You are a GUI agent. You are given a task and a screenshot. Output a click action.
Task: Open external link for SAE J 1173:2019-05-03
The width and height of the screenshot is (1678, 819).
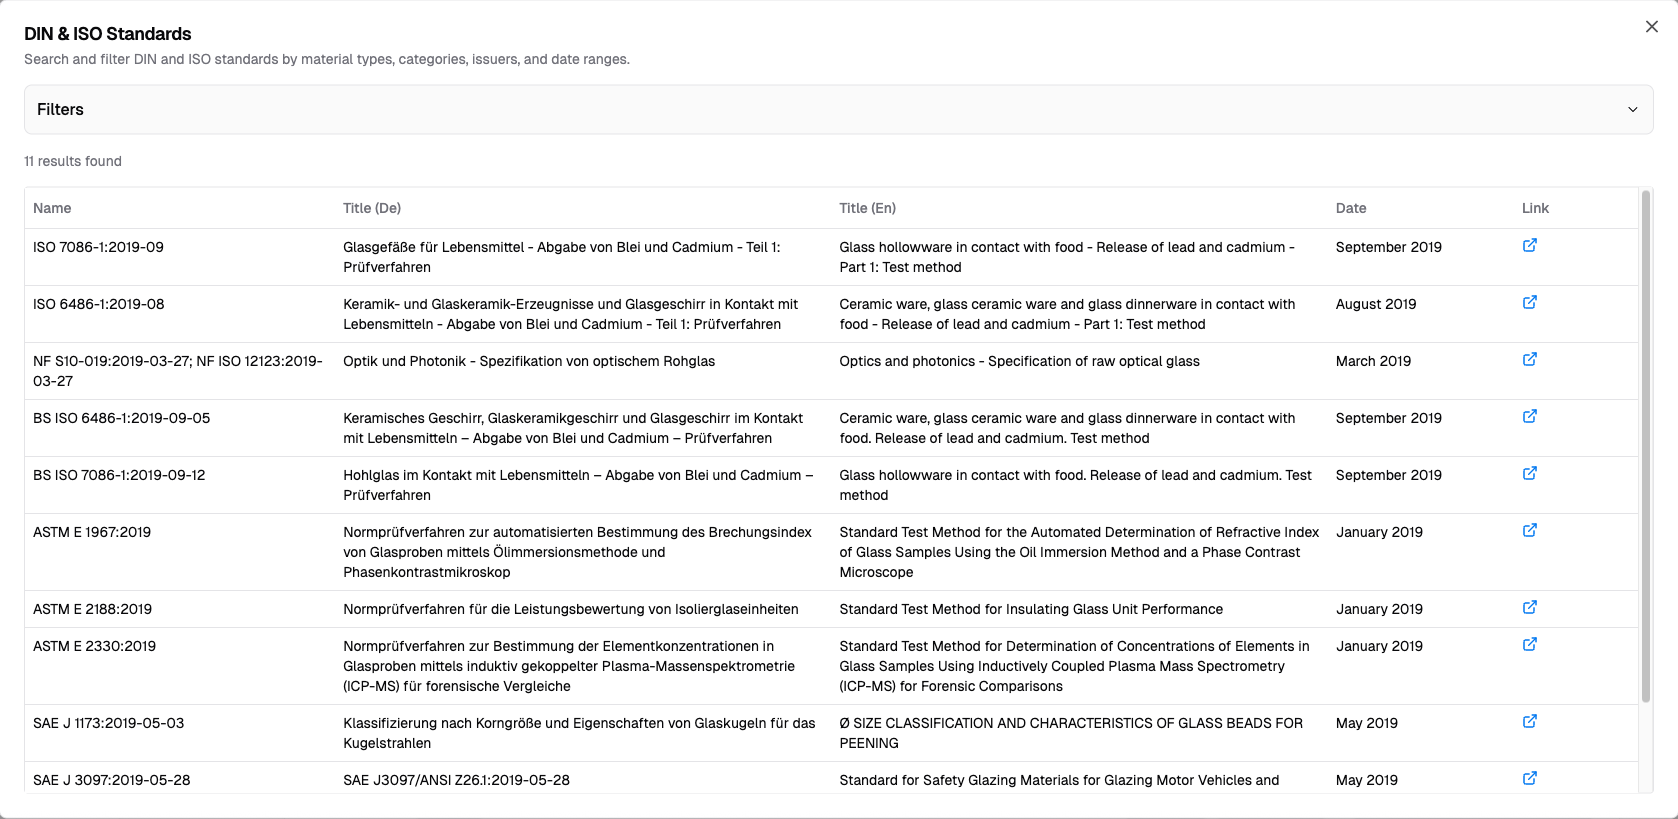1529,721
